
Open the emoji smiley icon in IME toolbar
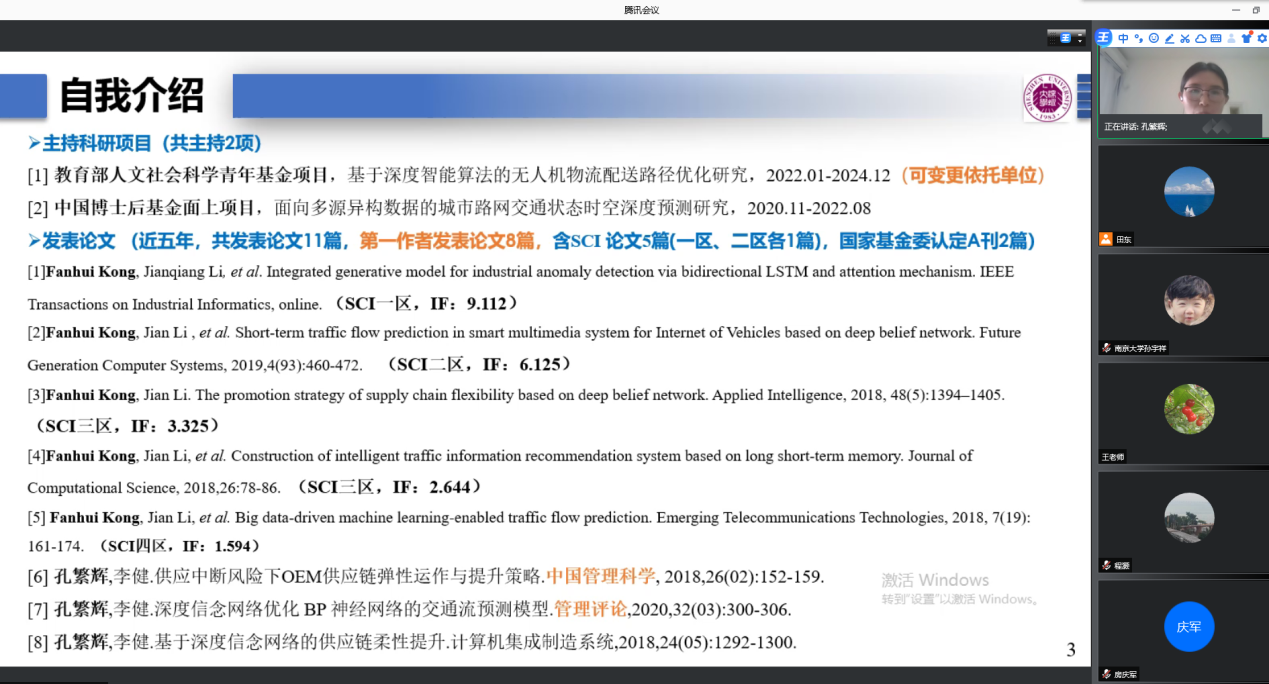pos(1154,38)
